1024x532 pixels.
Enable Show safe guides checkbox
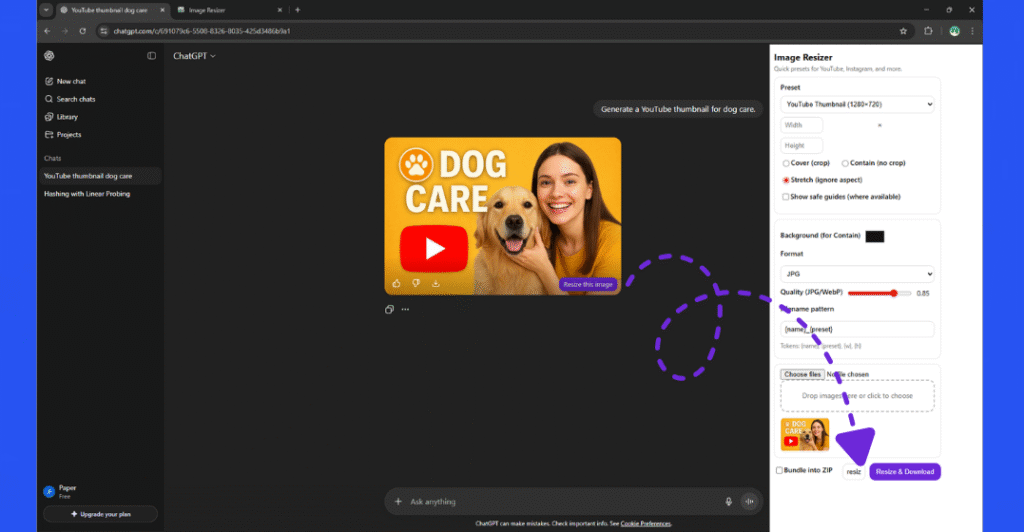[786, 197]
